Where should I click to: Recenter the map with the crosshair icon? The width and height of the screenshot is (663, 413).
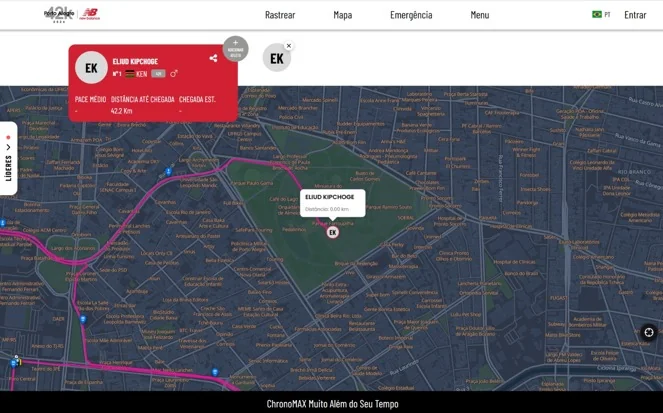click(x=649, y=332)
